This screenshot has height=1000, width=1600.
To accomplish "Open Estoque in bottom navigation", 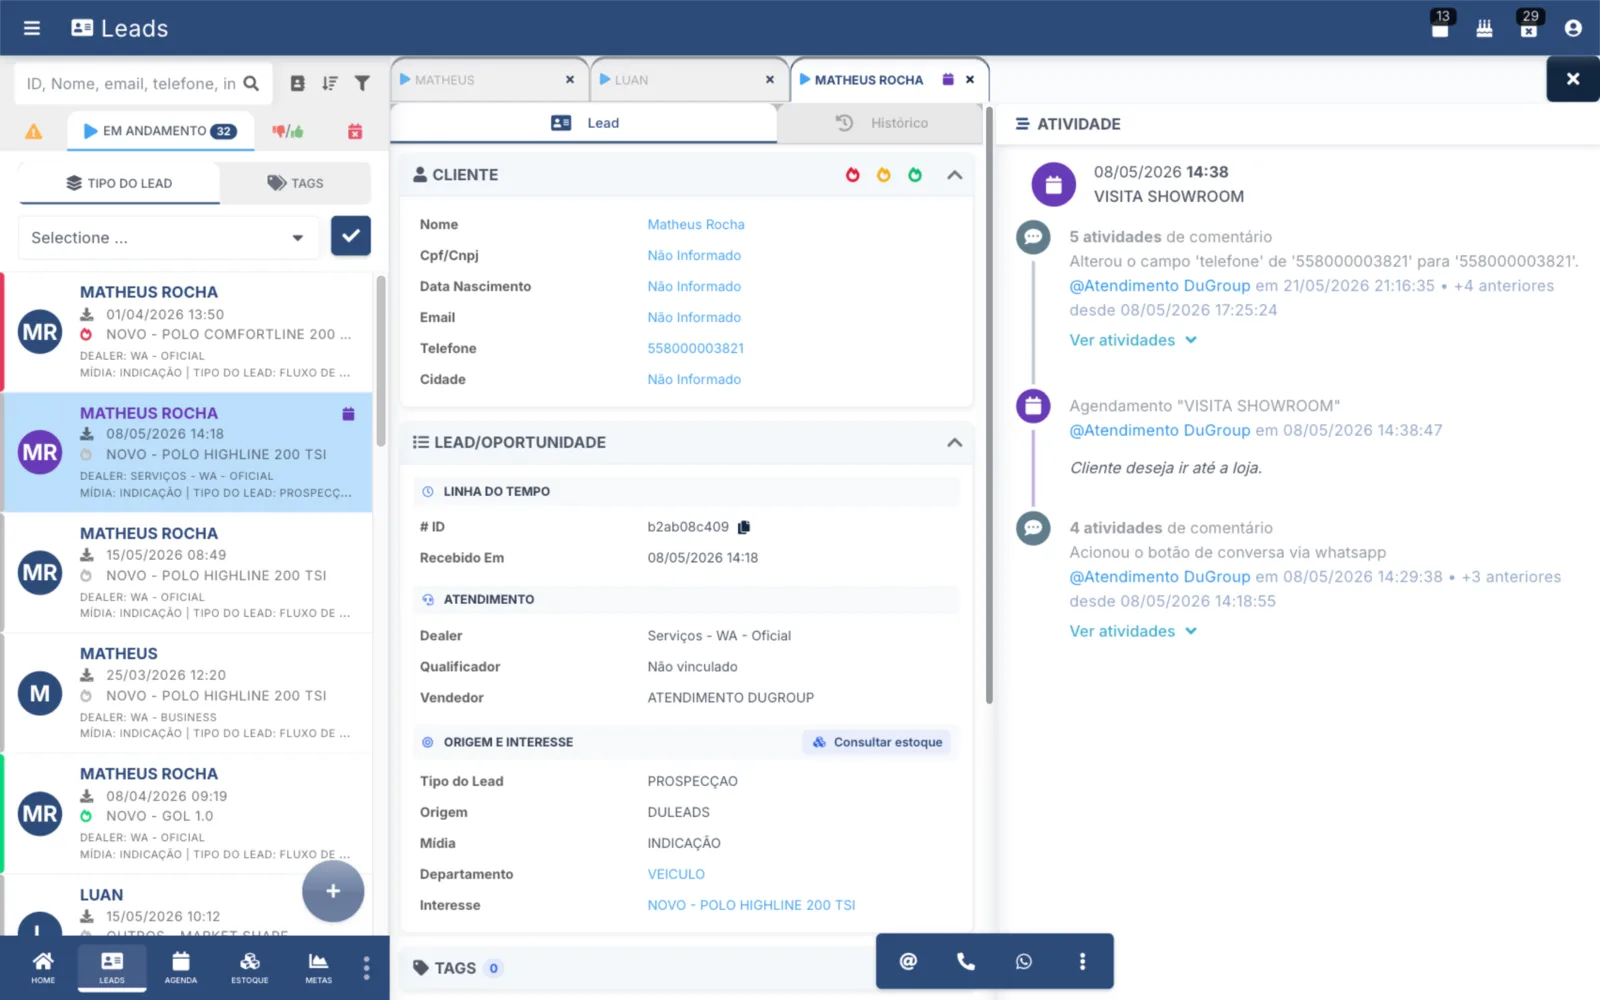I will point(250,967).
